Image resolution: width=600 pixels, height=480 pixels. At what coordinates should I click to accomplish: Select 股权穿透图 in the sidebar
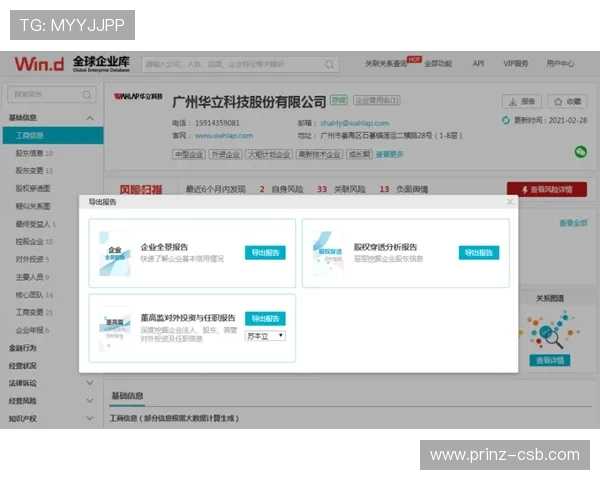pos(33,188)
